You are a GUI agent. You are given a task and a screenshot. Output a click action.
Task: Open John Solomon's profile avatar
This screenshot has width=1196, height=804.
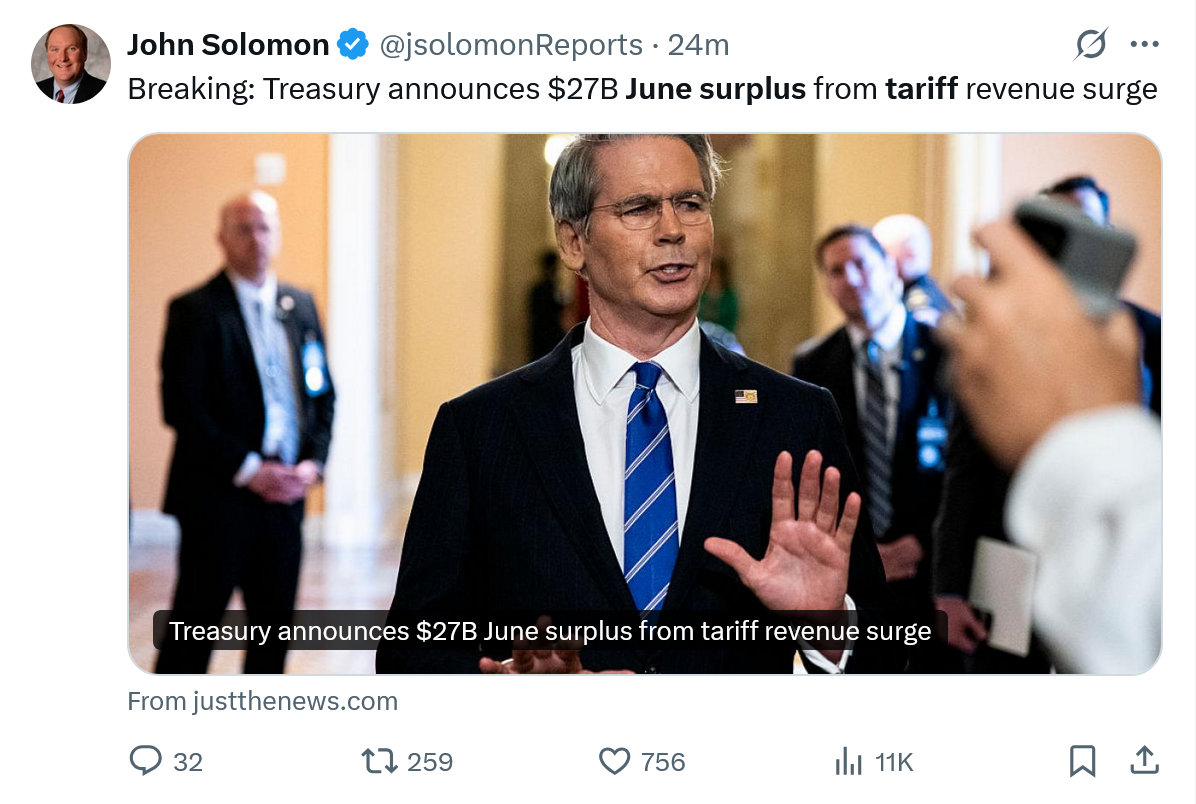coord(70,63)
